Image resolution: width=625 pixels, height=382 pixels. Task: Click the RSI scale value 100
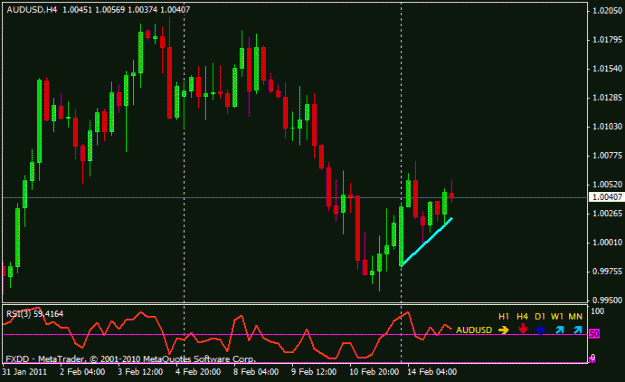click(597, 311)
